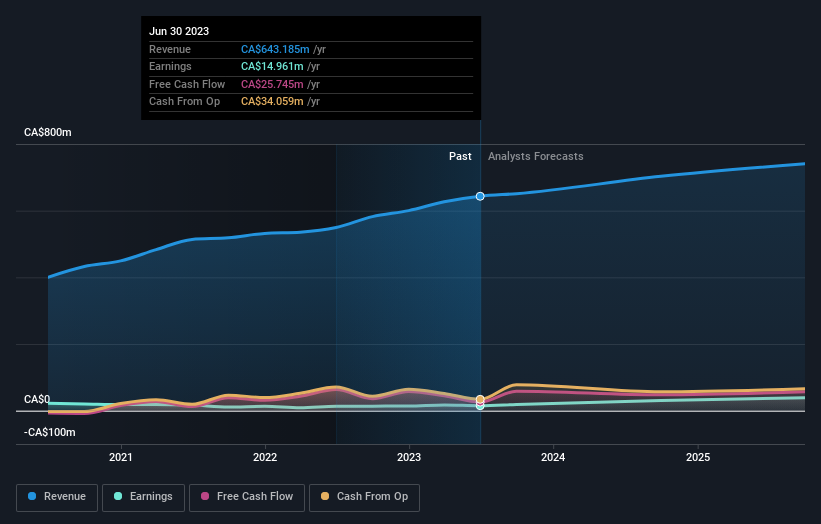Screen dimensions: 821x524
Task: Click the Earnings value CA$14.961m
Action: (x=272, y=66)
